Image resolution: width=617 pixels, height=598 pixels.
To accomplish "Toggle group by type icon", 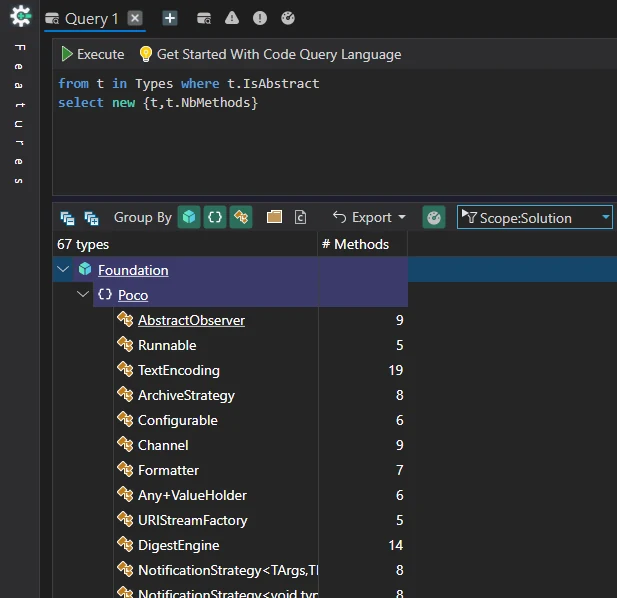I will click(x=241, y=217).
